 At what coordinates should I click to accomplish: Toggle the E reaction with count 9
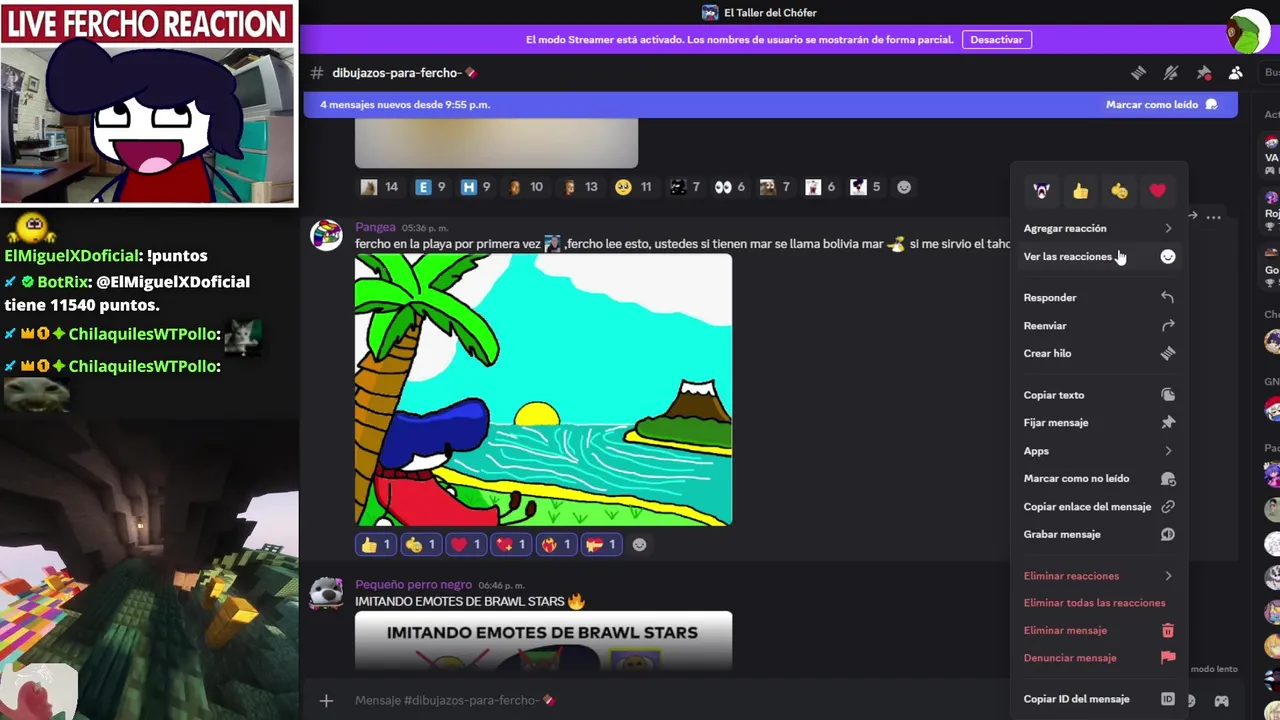[431, 187]
